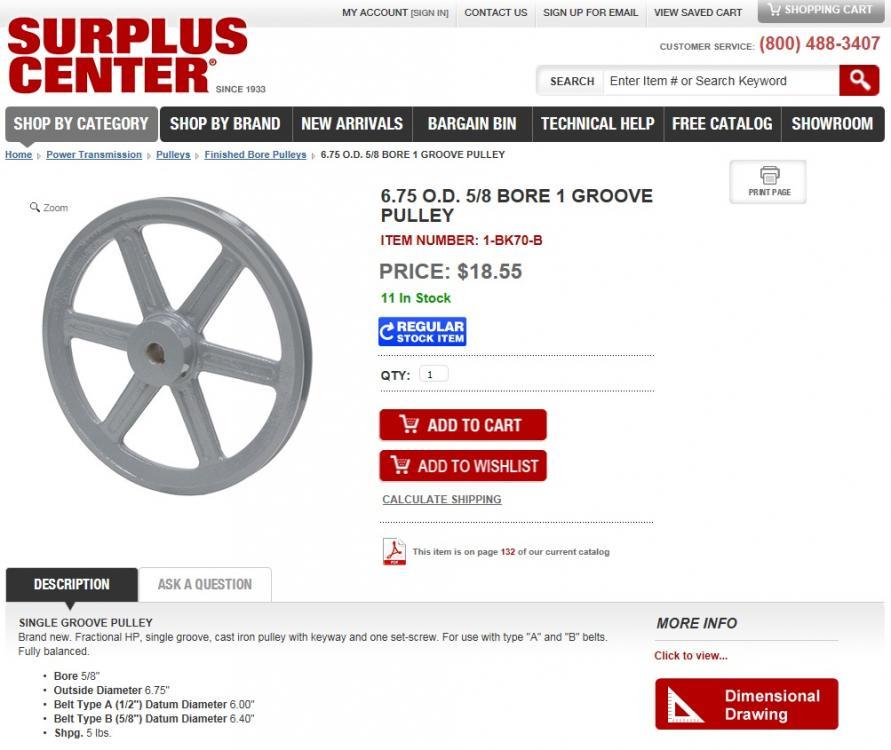Open the Dimensional Drawing button

(746, 704)
